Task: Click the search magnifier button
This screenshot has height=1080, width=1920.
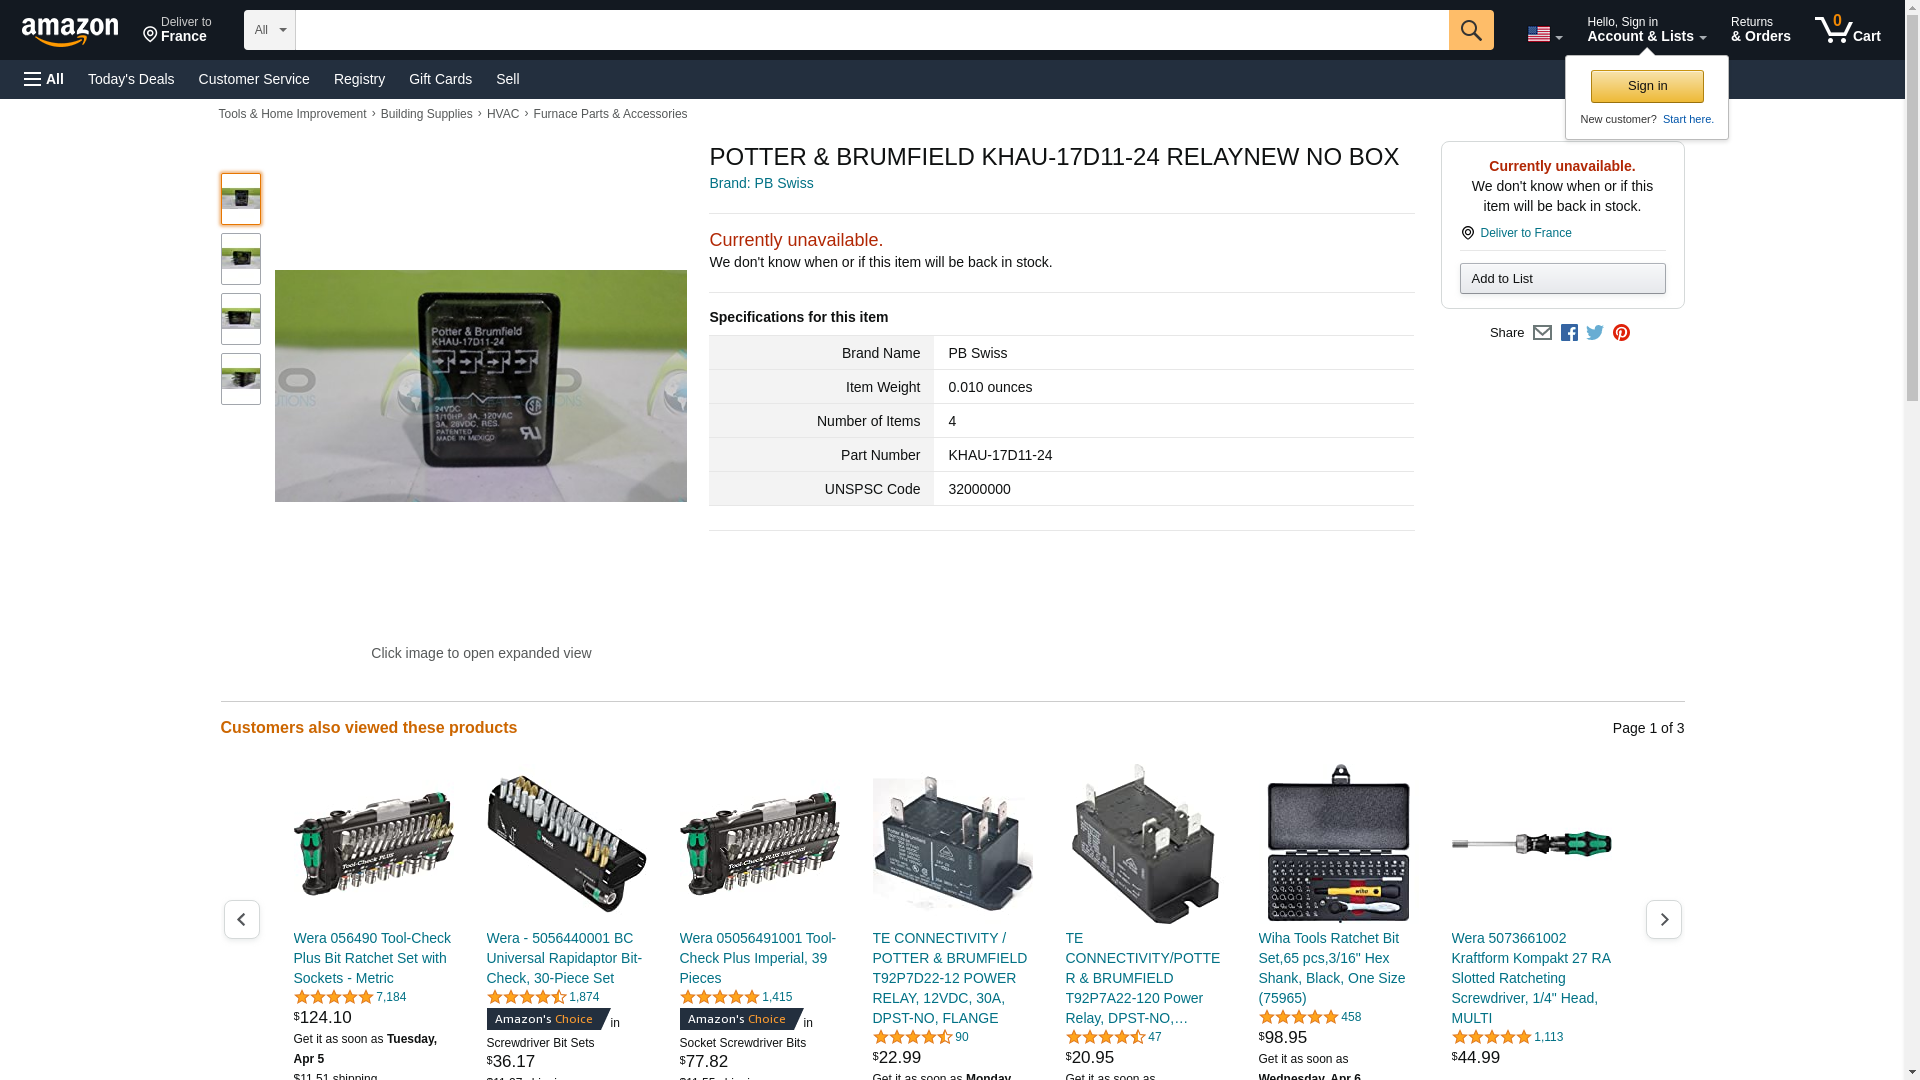Action: [1470, 30]
